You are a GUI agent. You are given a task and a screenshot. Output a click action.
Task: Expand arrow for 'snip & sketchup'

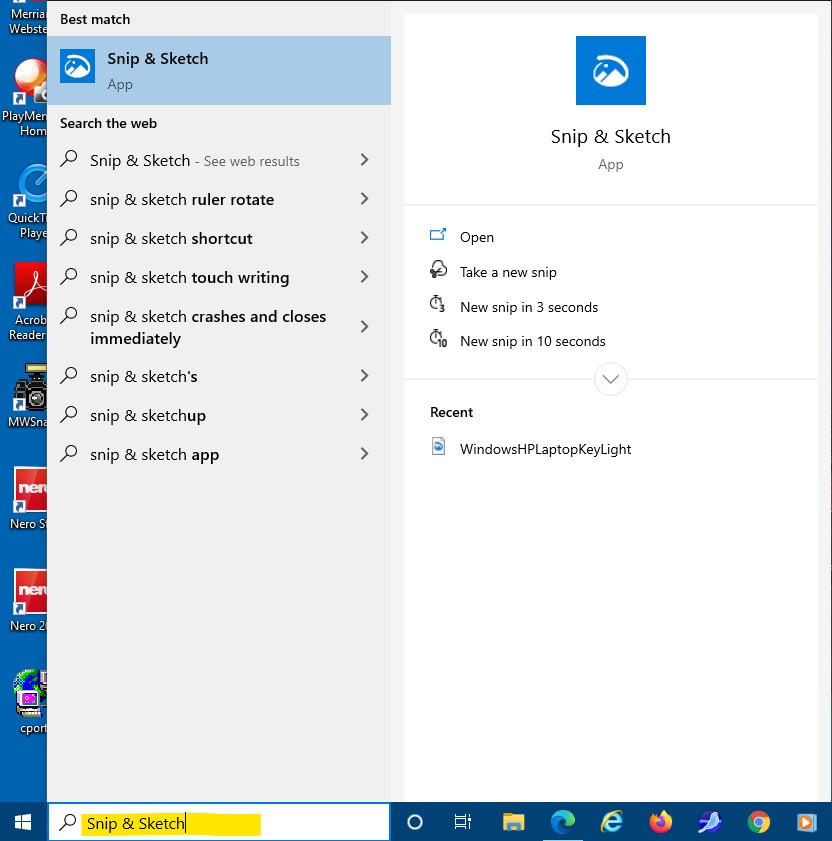tap(364, 415)
